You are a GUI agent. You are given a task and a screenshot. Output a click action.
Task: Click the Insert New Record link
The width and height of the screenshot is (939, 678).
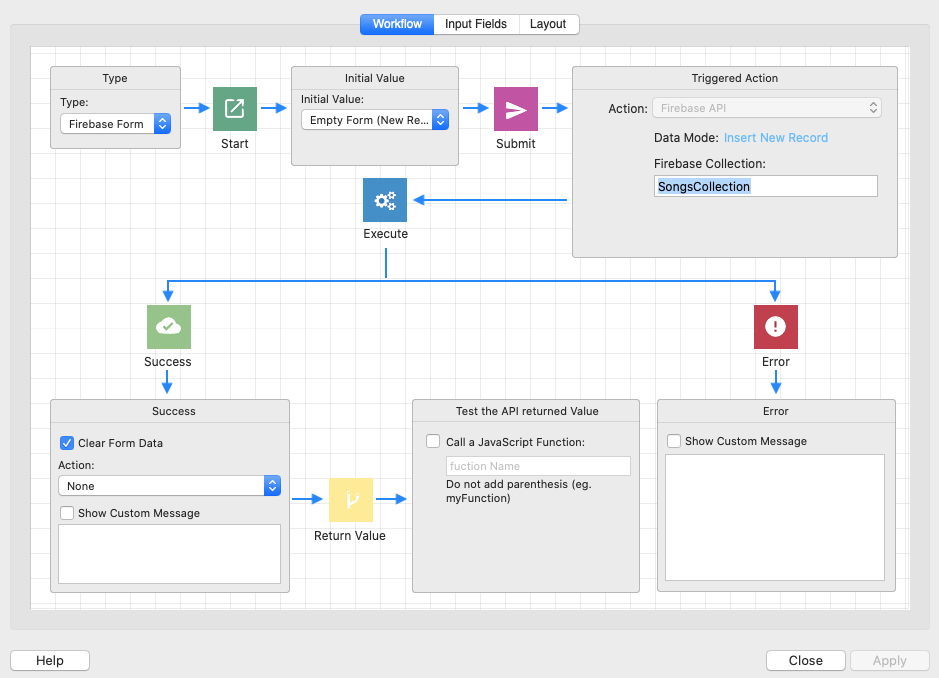pos(776,138)
